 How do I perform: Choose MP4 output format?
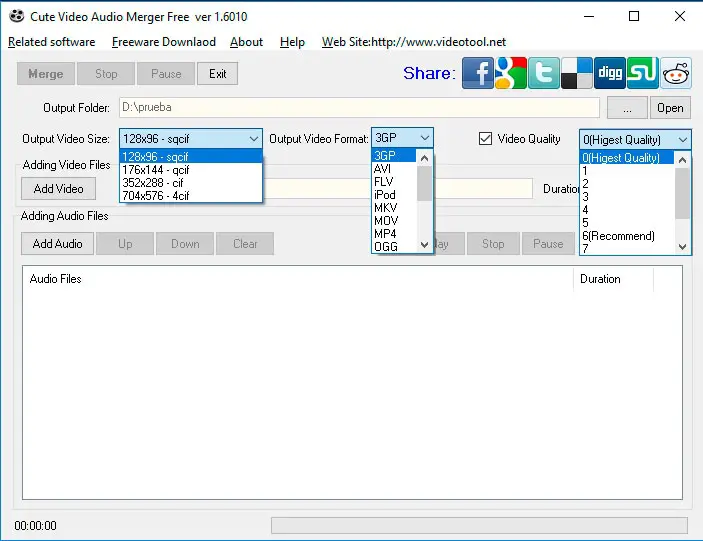coord(394,234)
